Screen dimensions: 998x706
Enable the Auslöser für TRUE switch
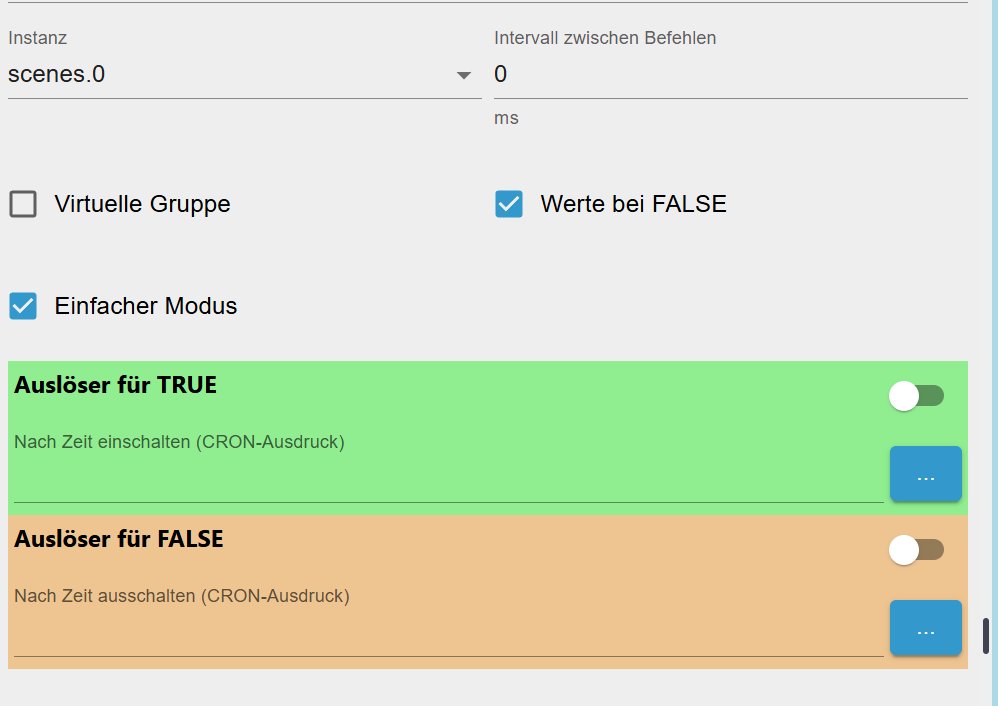click(916, 396)
